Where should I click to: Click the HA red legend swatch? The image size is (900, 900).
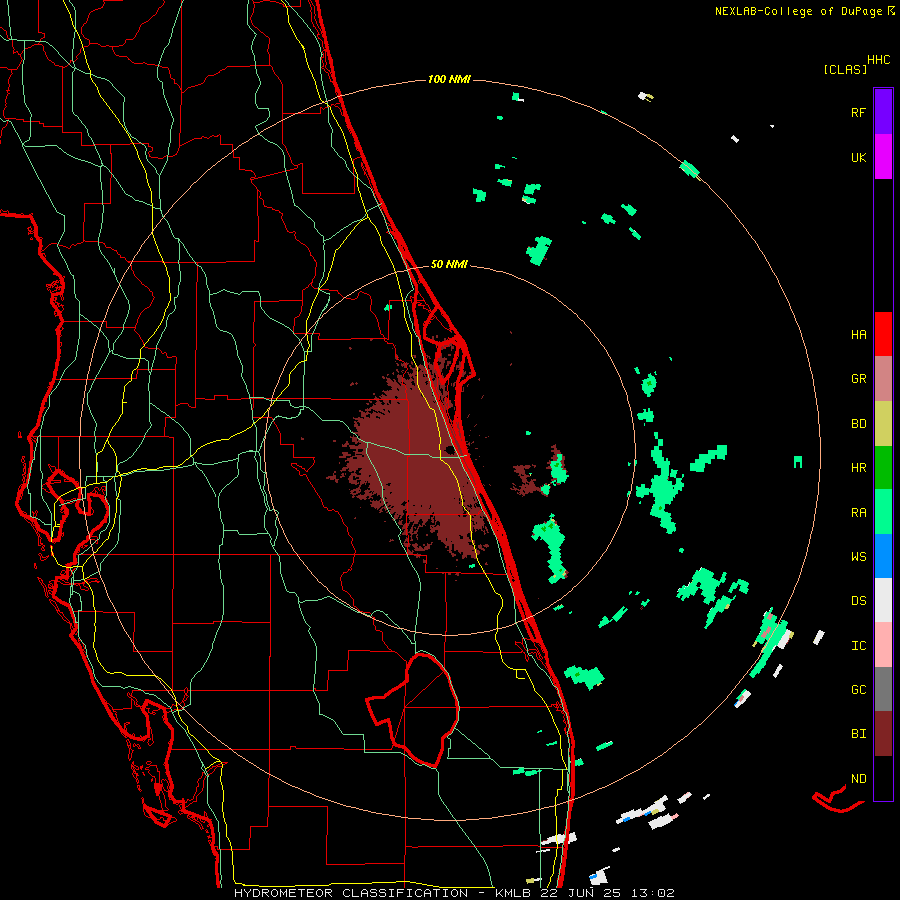click(883, 334)
